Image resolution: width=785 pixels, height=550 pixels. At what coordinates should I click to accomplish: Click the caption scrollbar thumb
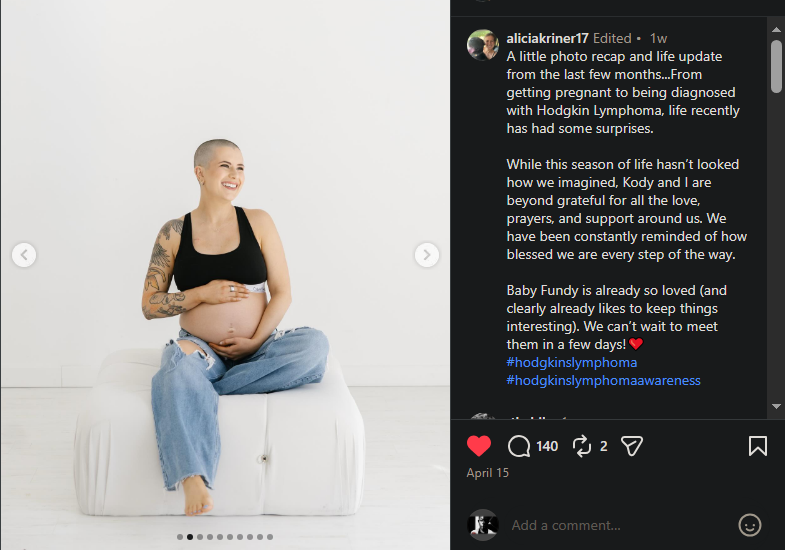click(776, 67)
